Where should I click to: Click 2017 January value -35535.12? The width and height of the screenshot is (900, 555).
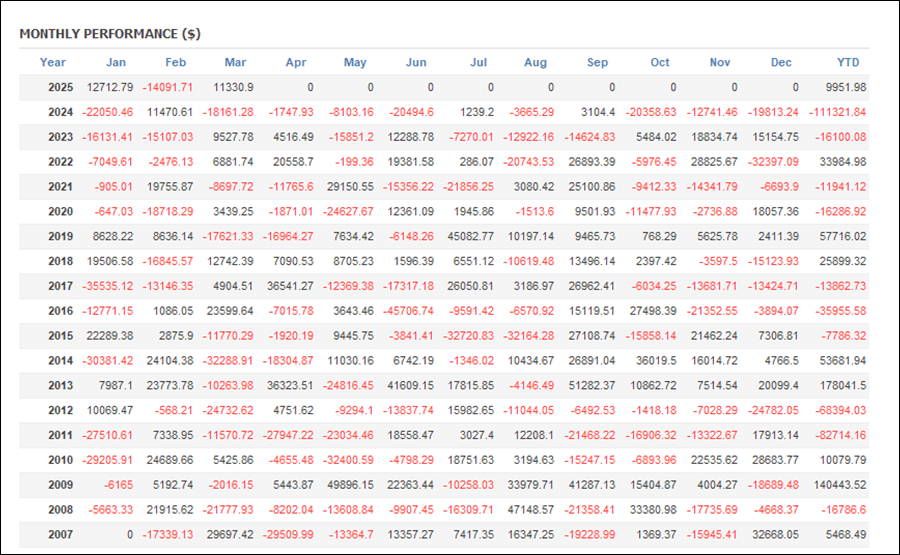108,286
